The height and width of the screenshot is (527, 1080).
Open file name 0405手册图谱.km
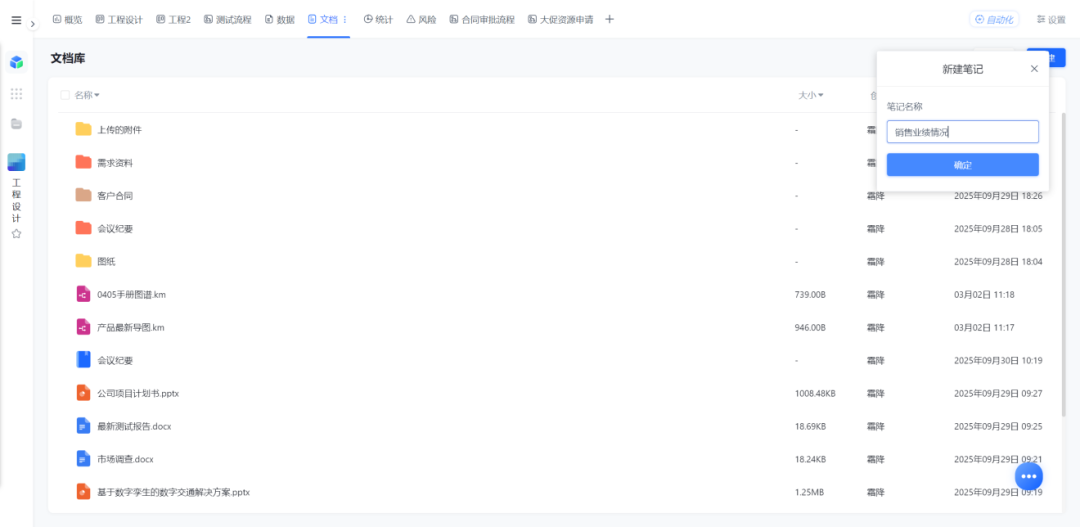click(x=132, y=294)
